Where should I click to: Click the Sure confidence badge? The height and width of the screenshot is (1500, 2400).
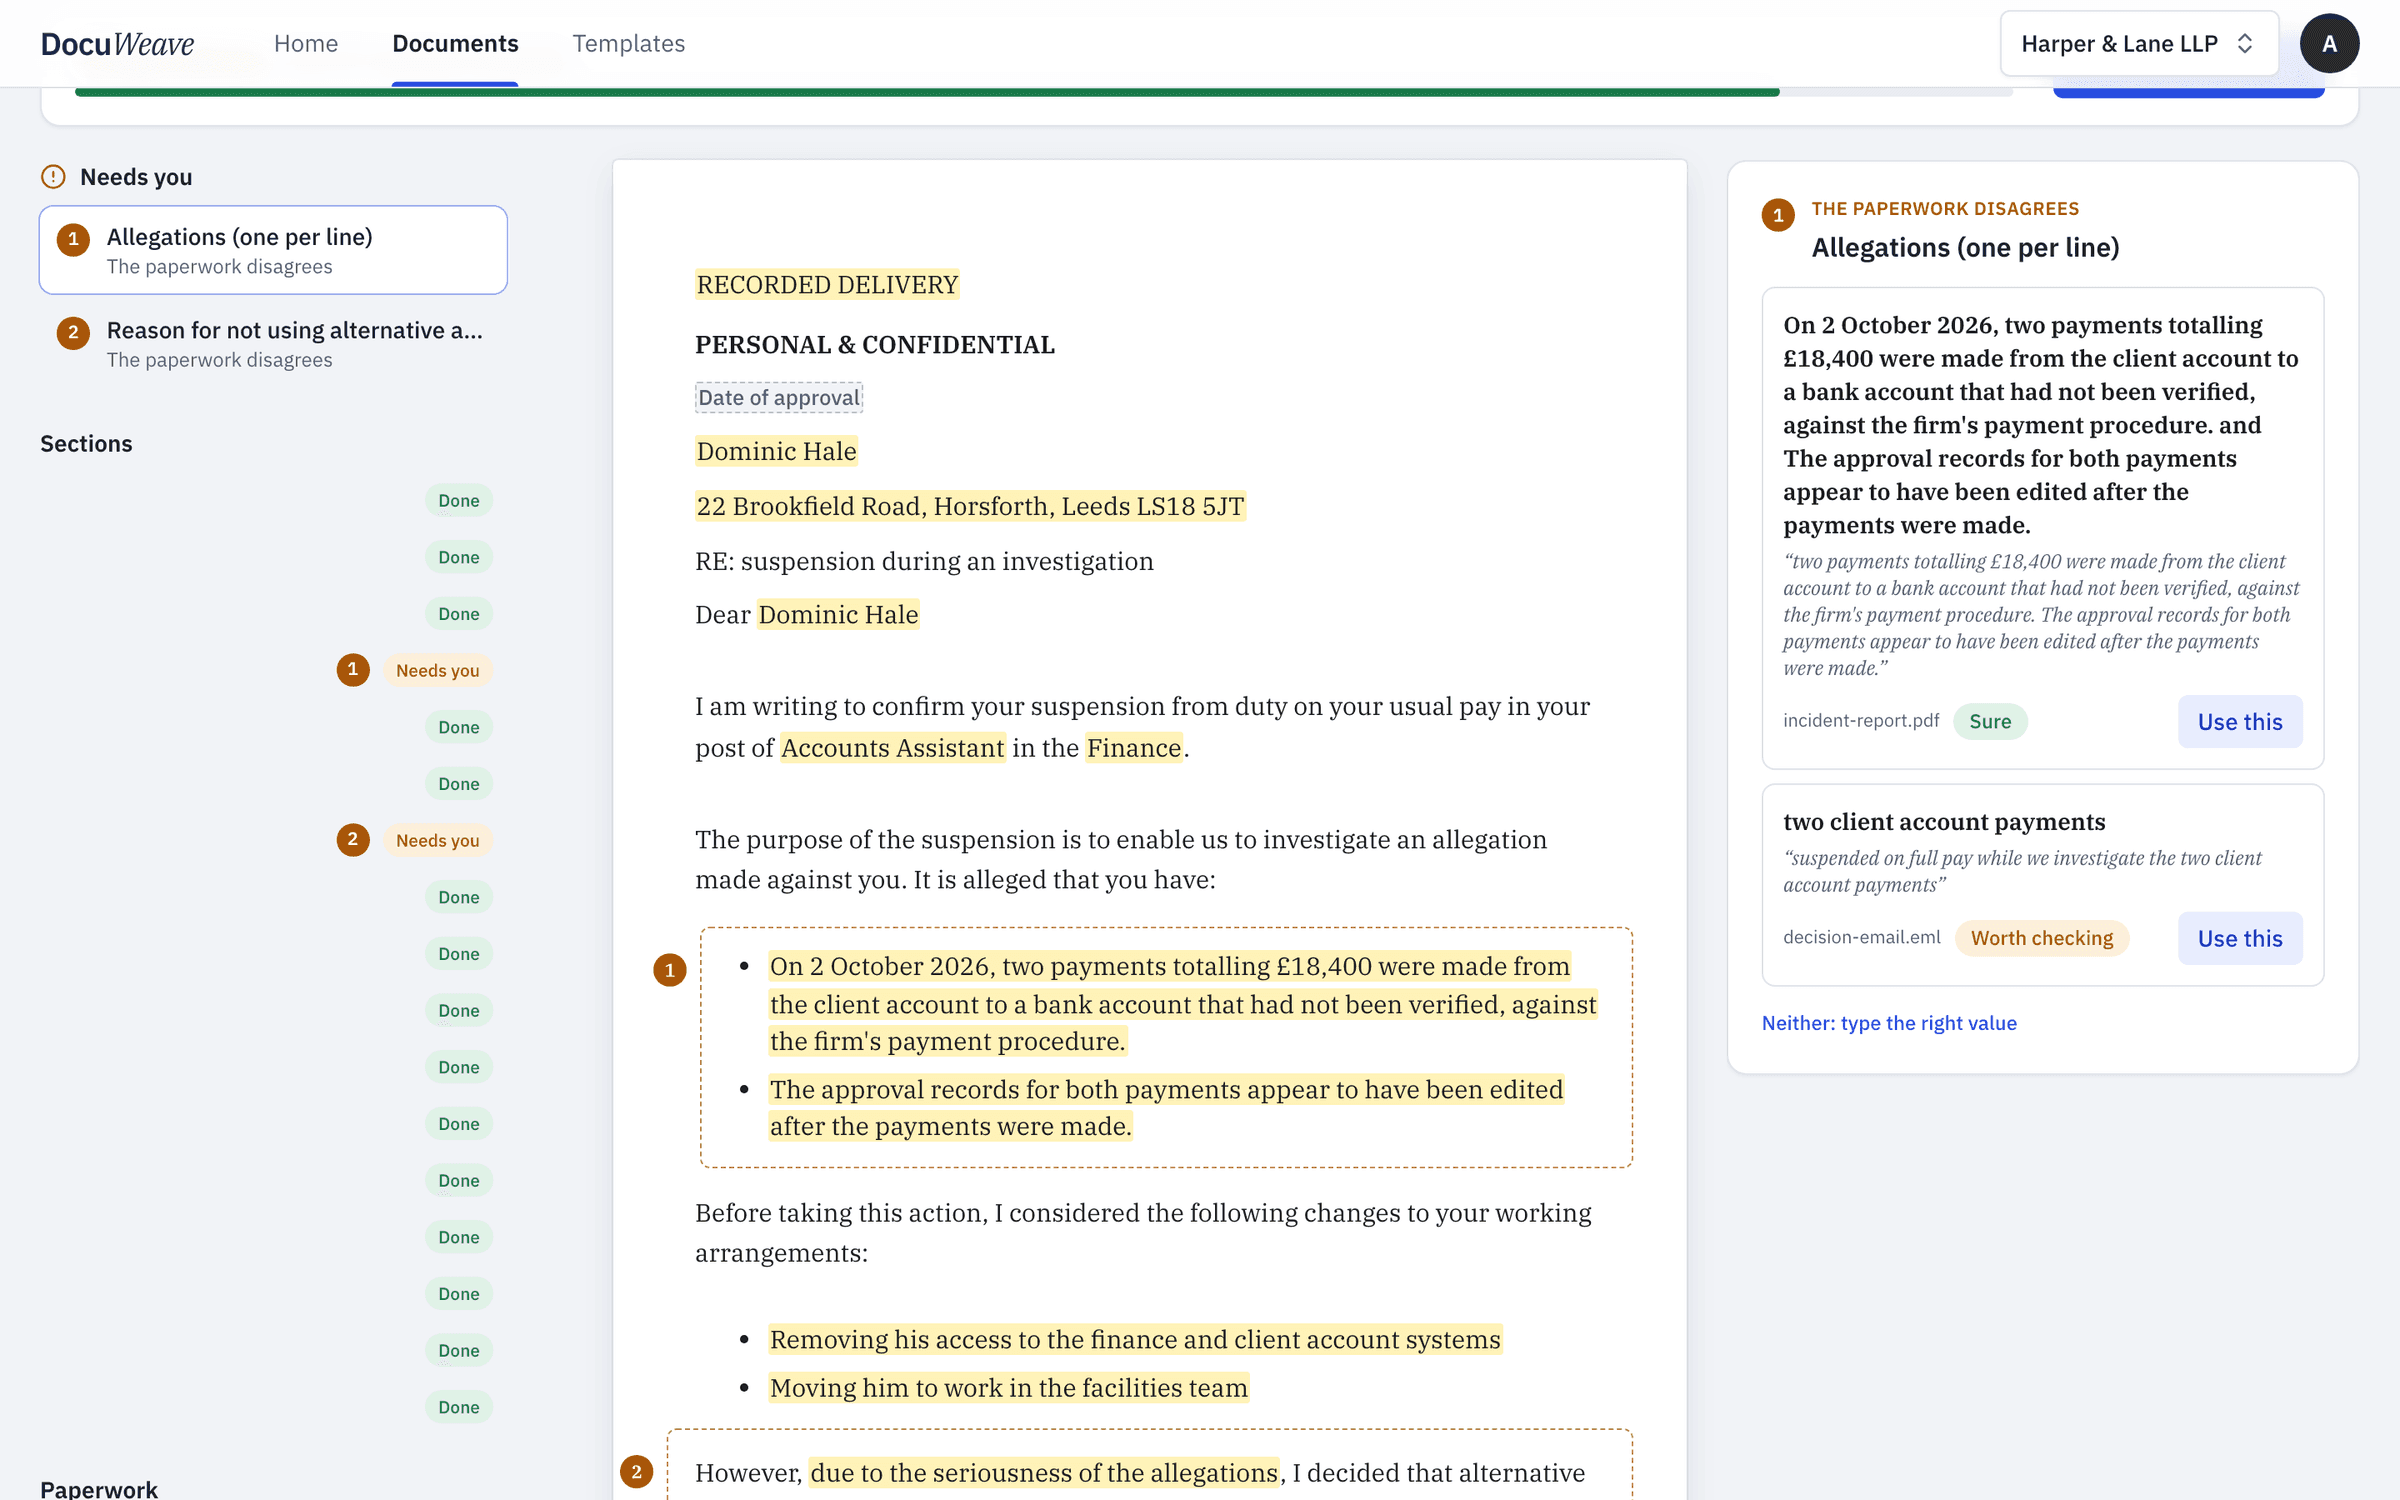click(x=1990, y=721)
